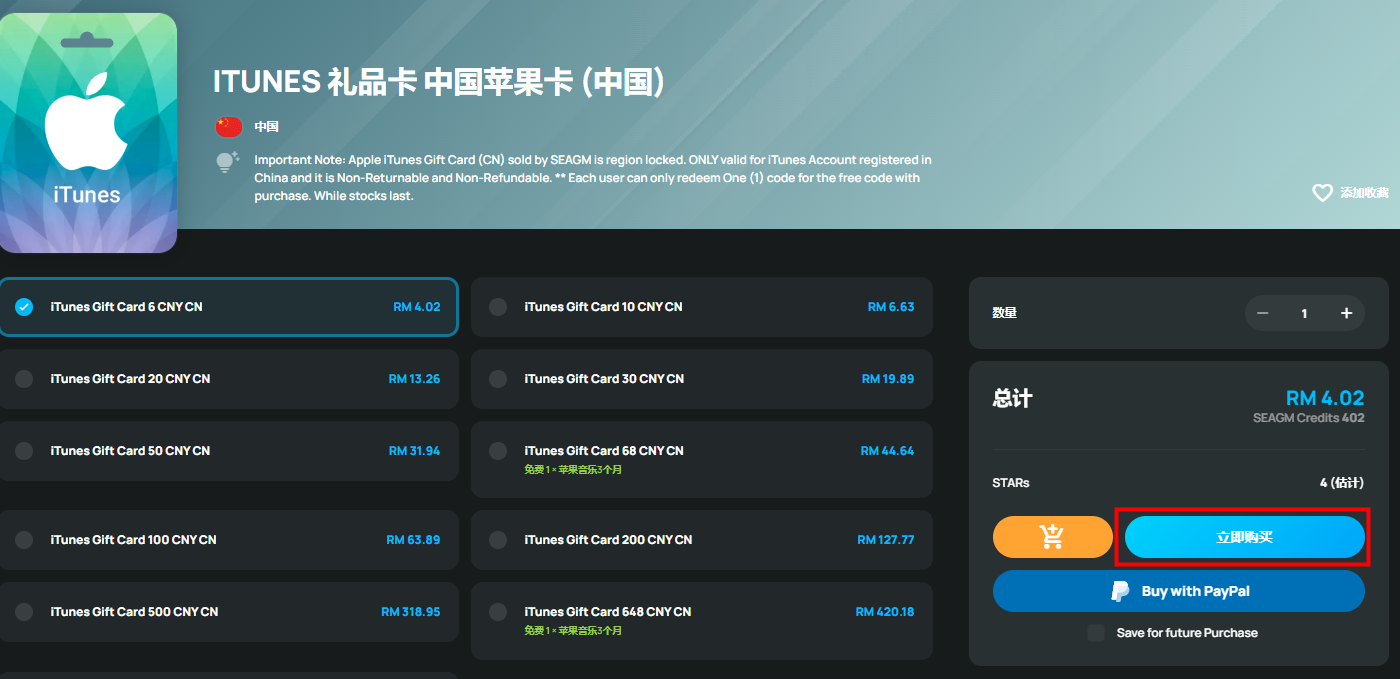The width and height of the screenshot is (1400, 679).
Task: Click the RM 31.94 price
Action: (x=415, y=451)
